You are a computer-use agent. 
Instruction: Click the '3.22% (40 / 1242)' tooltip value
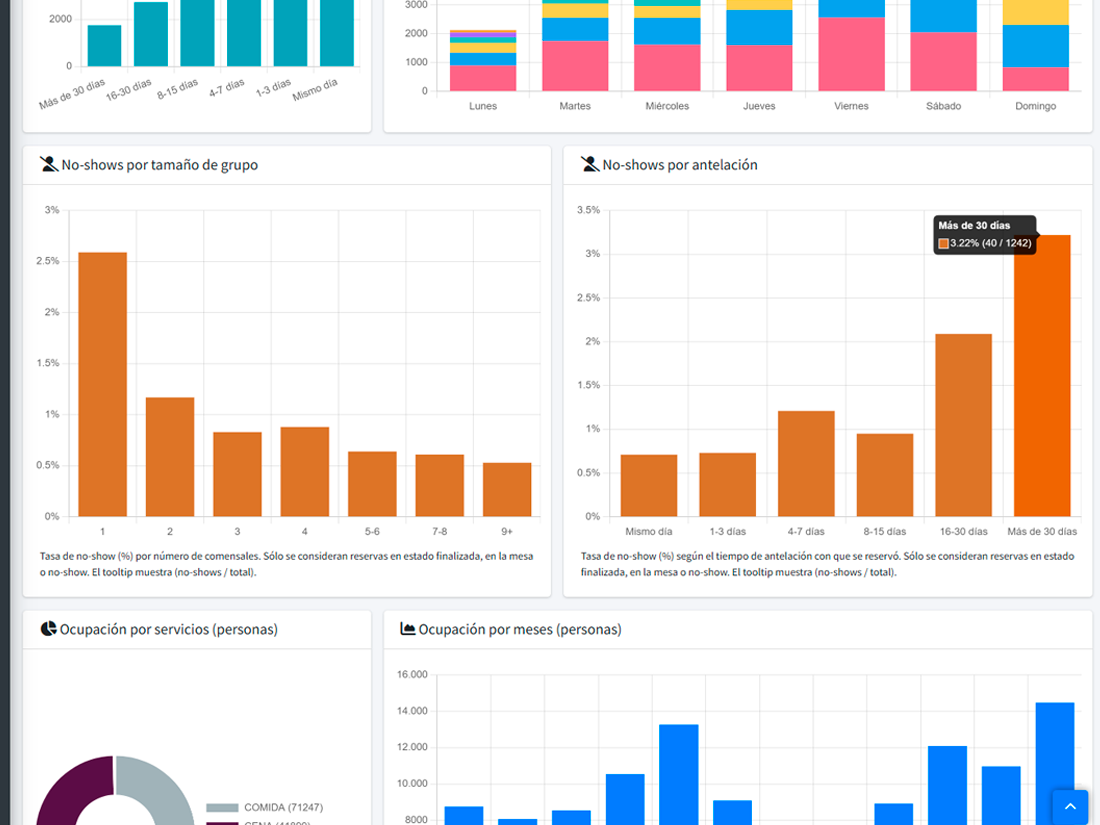pos(991,243)
